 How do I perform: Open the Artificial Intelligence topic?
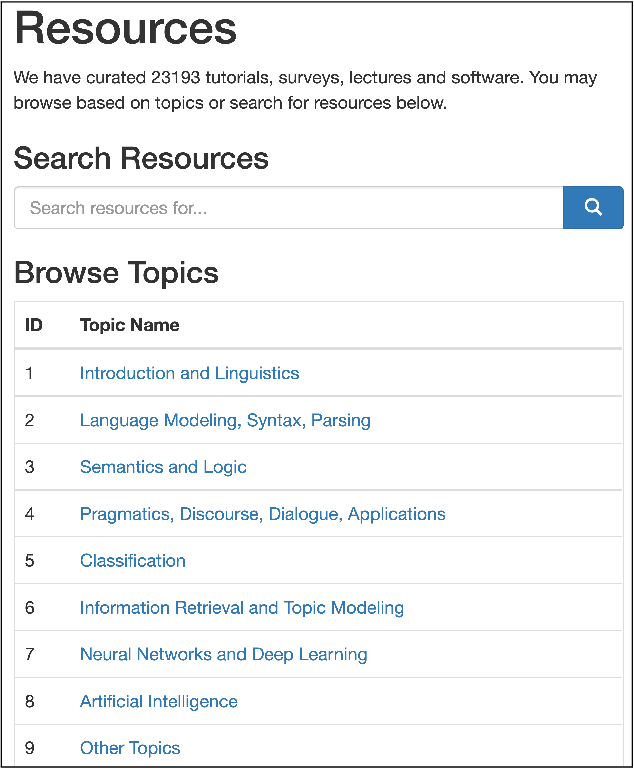[159, 702]
